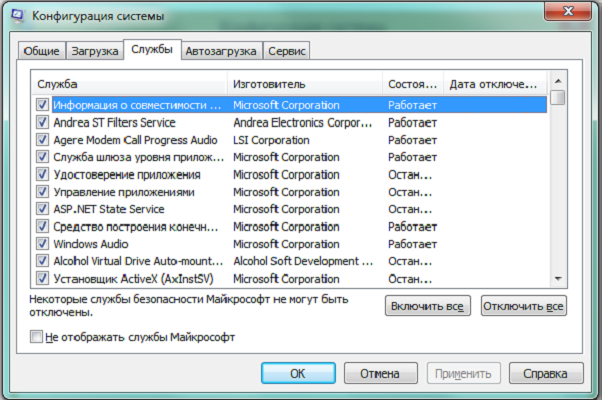Toggle the Windows Audio service checkbox
Viewport: 602px width, 400px height.
[x=42, y=243]
